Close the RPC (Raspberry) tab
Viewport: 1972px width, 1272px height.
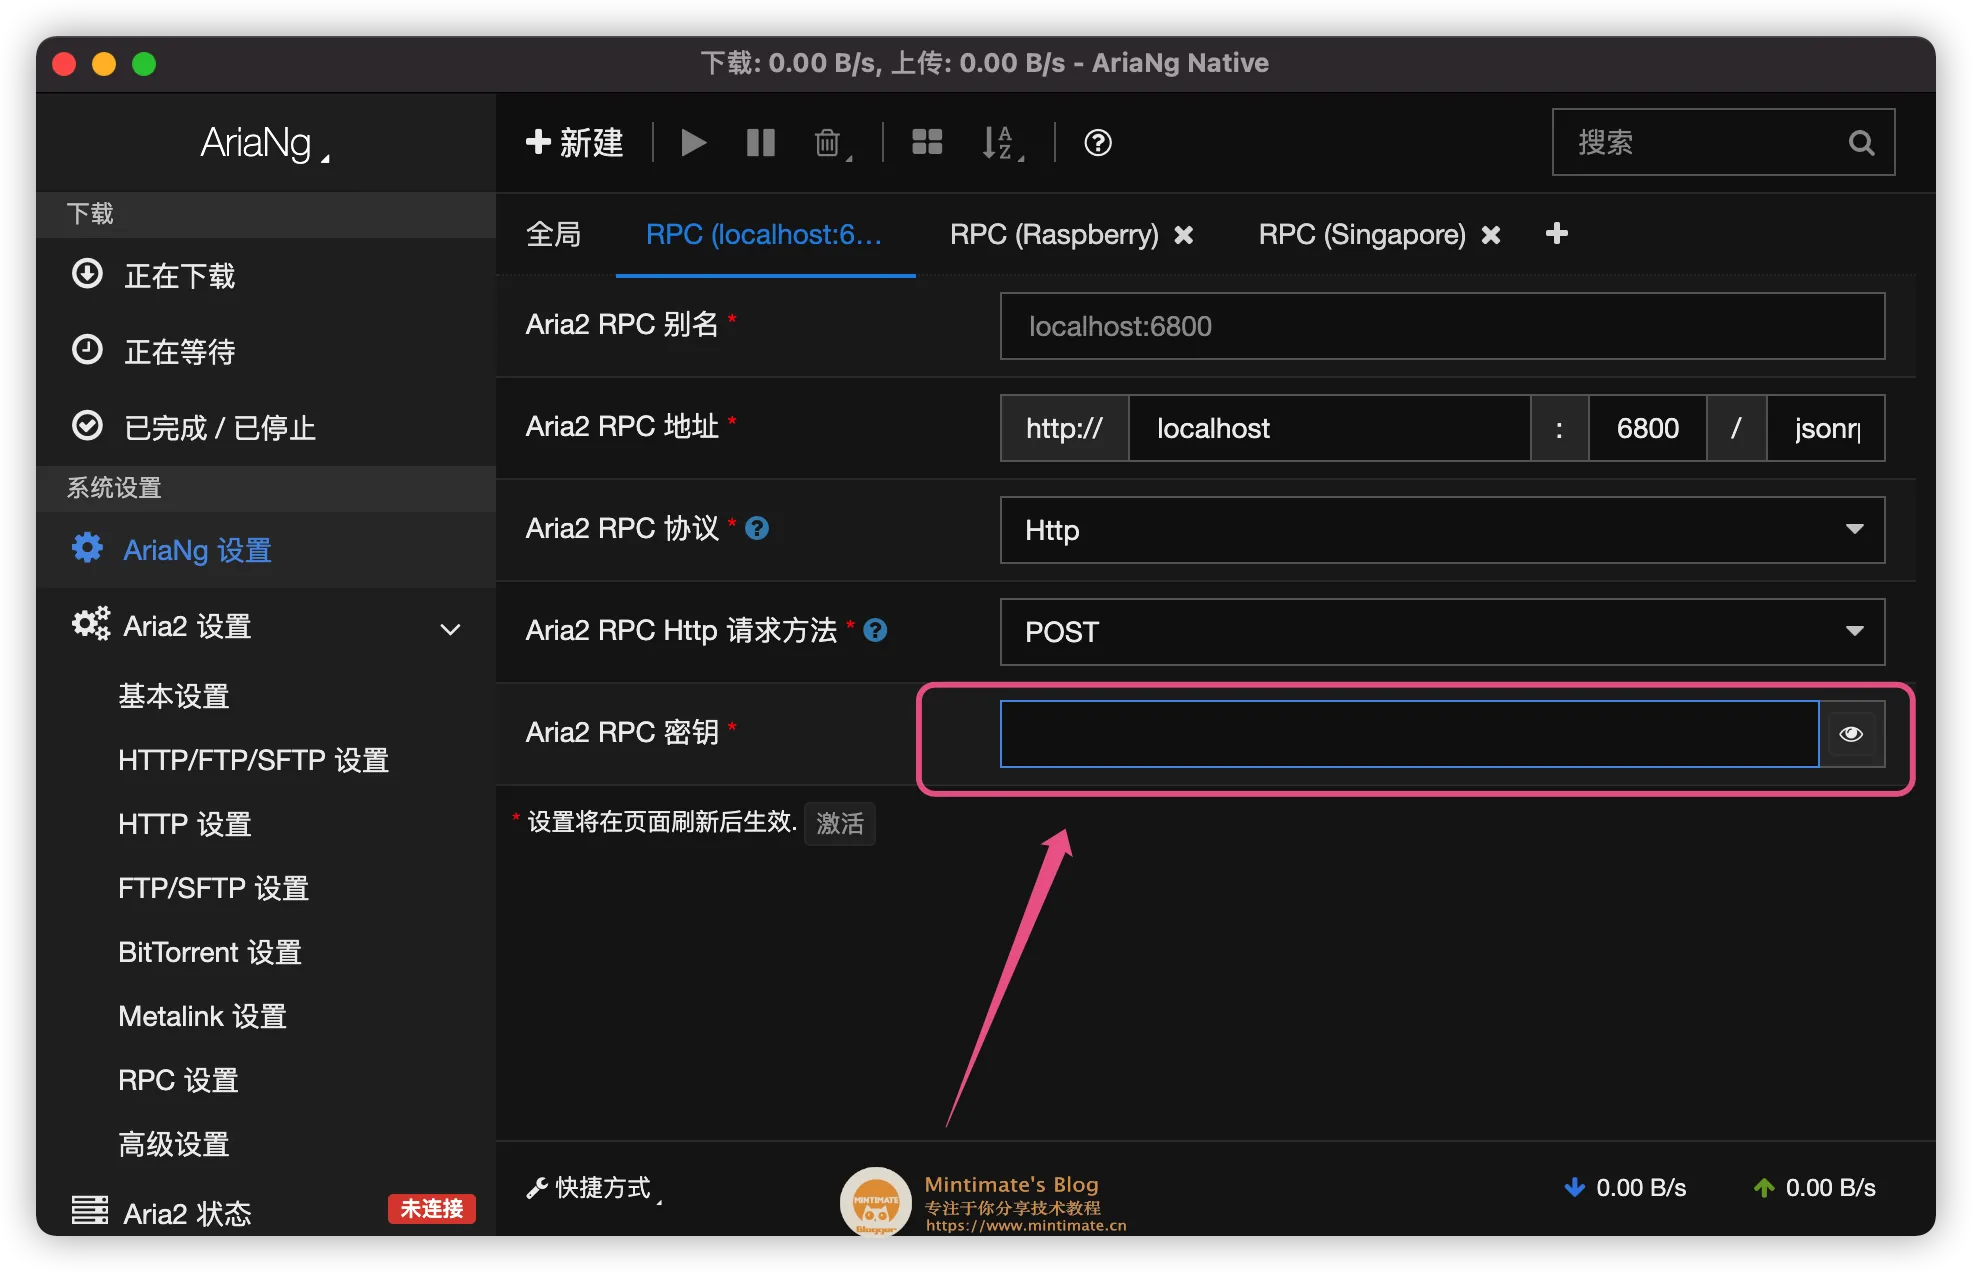point(1184,235)
